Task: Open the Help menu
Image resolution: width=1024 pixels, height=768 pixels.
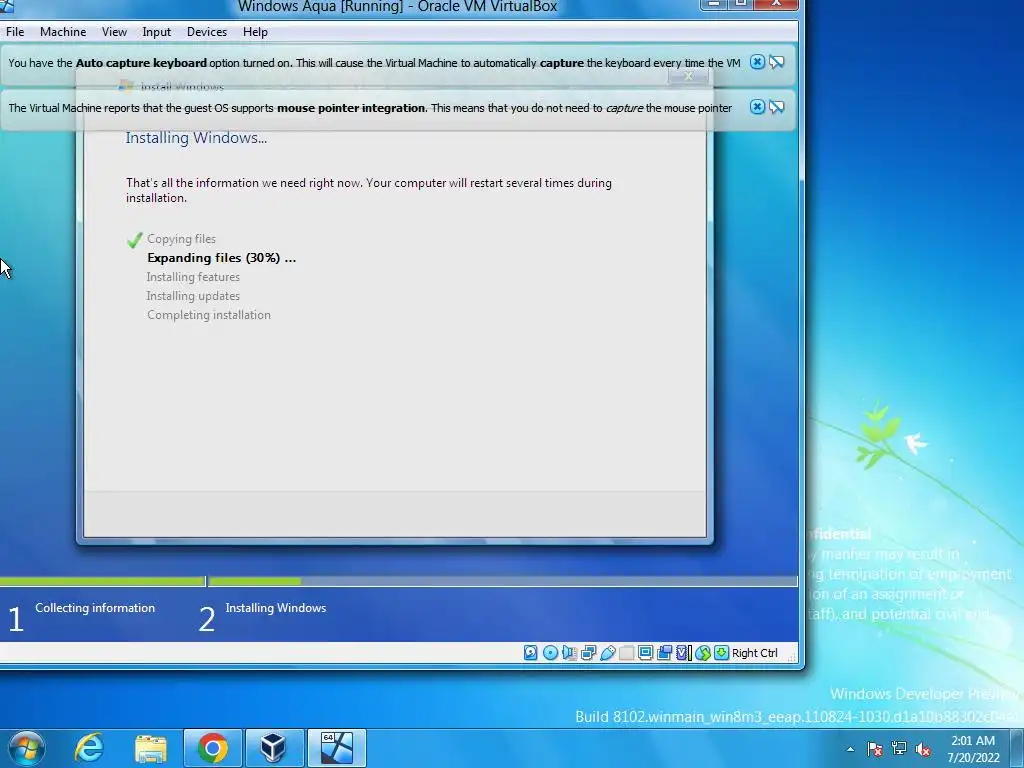Action: (x=255, y=31)
